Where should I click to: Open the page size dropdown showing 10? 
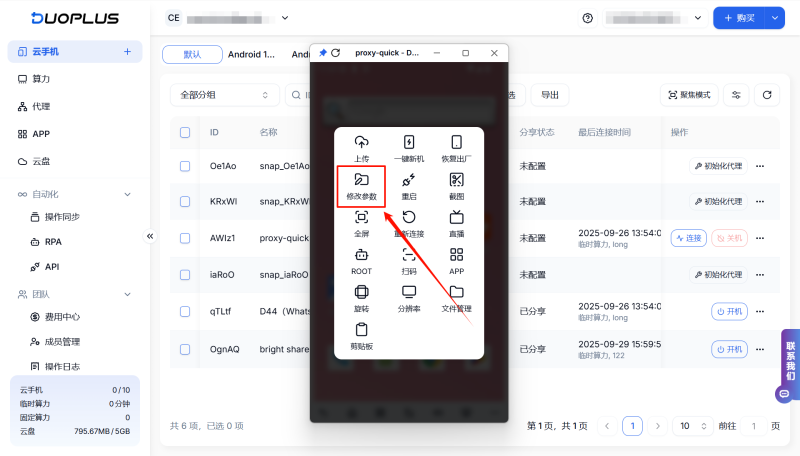click(692, 426)
